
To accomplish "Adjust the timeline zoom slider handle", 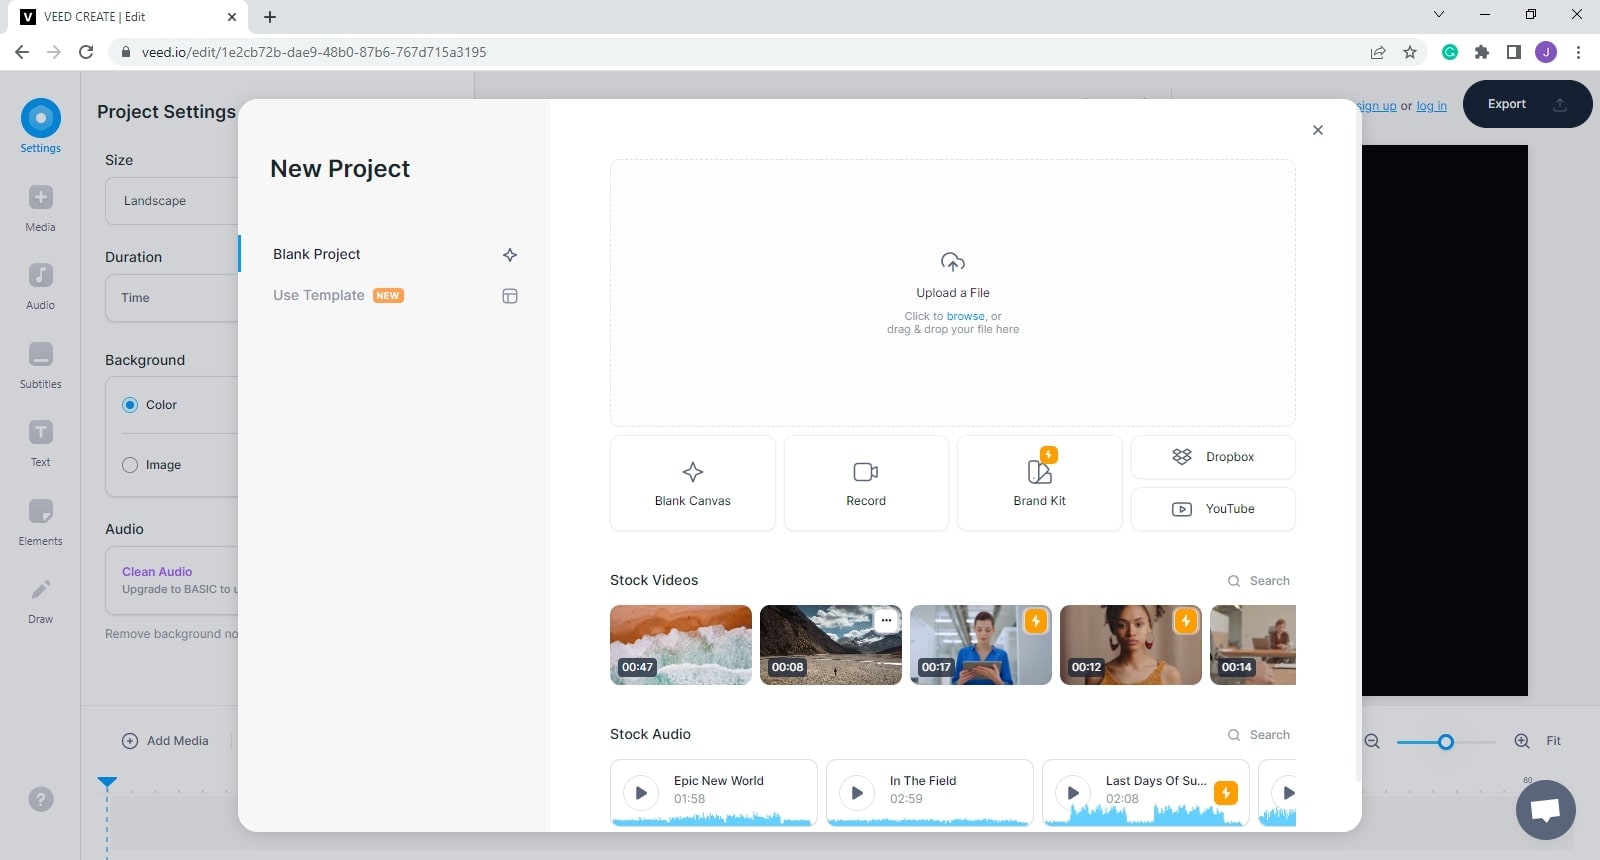I will coord(1445,742).
